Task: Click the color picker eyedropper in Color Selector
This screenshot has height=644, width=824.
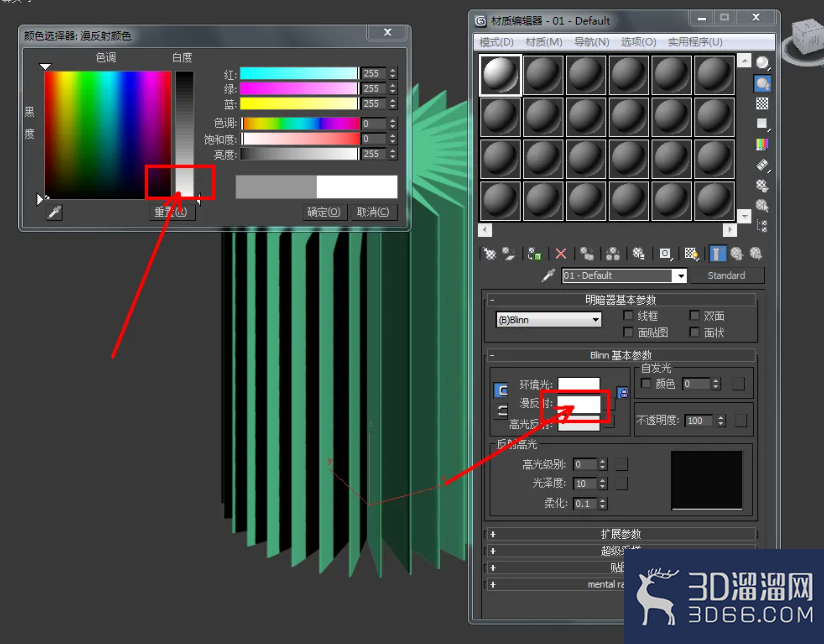Action: tap(55, 212)
